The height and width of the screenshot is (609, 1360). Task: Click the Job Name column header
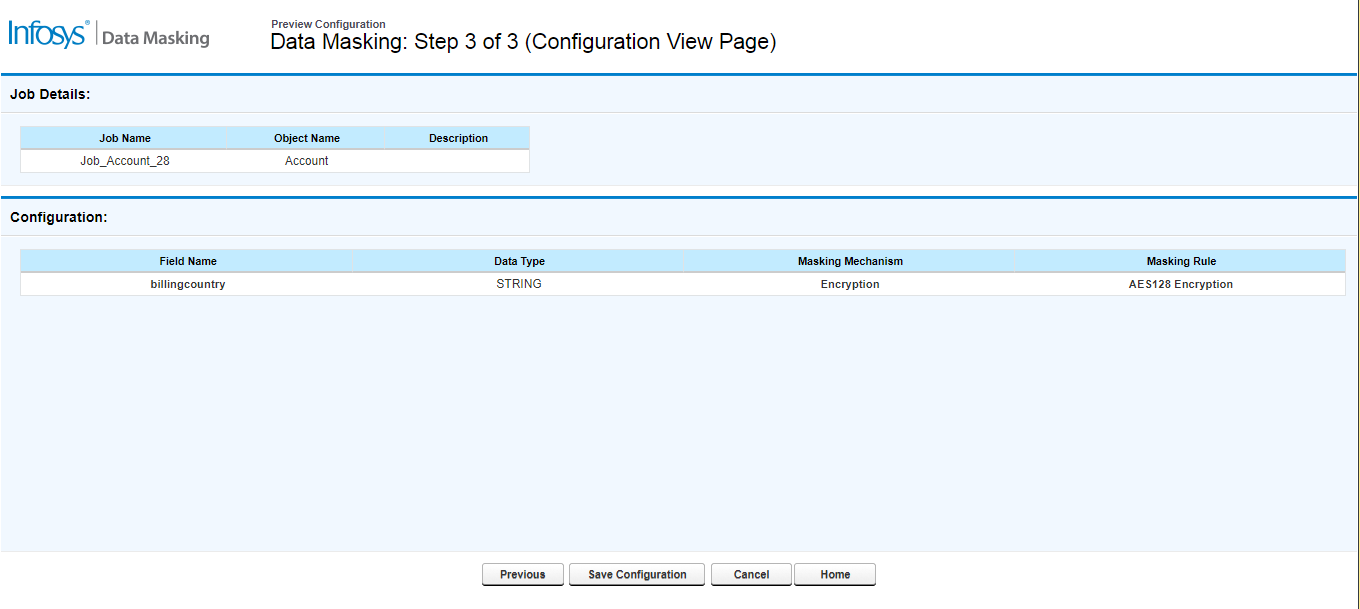click(x=126, y=138)
